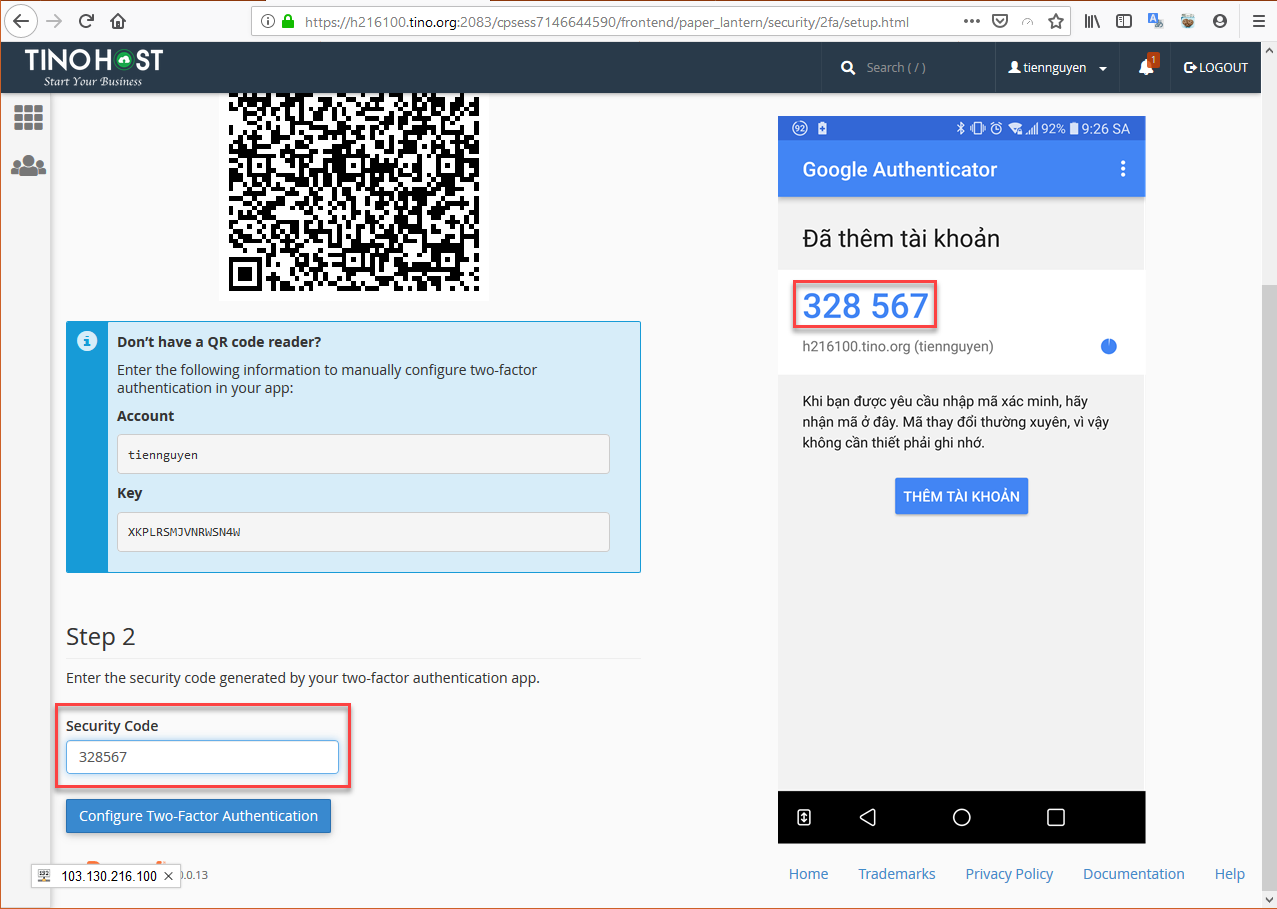The width and height of the screenshot is (1277, 909).
Task: Click the two-factor QR code image
Action: 354,194
